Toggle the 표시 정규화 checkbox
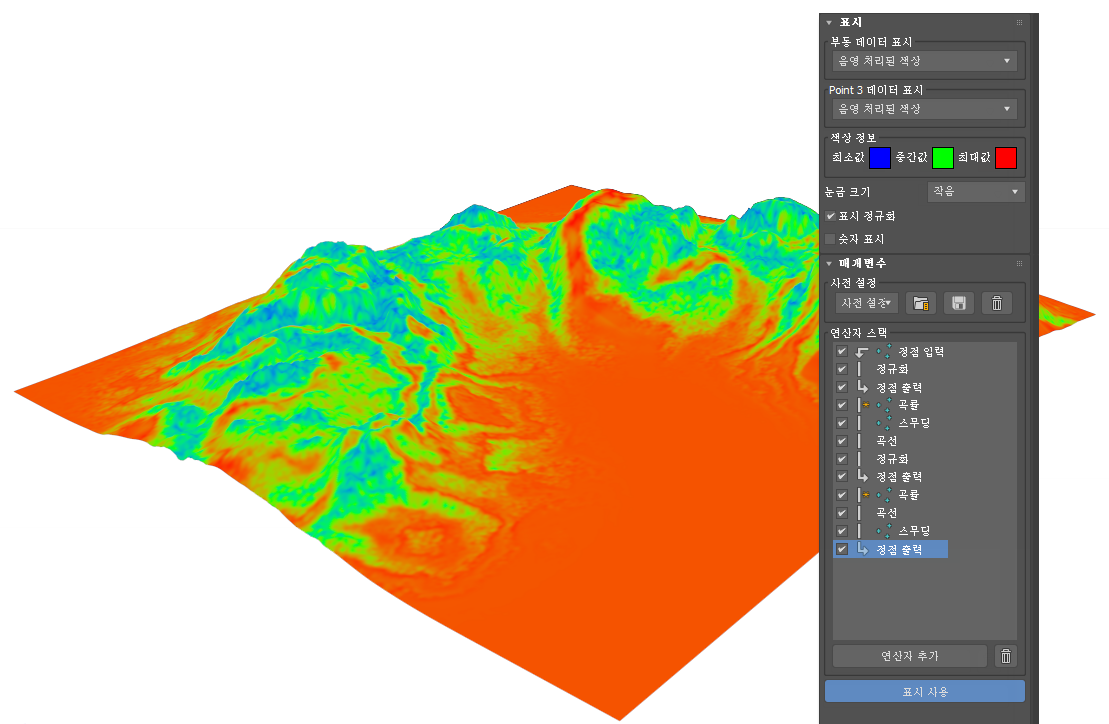1109x724 pixels. click(830, 216)
